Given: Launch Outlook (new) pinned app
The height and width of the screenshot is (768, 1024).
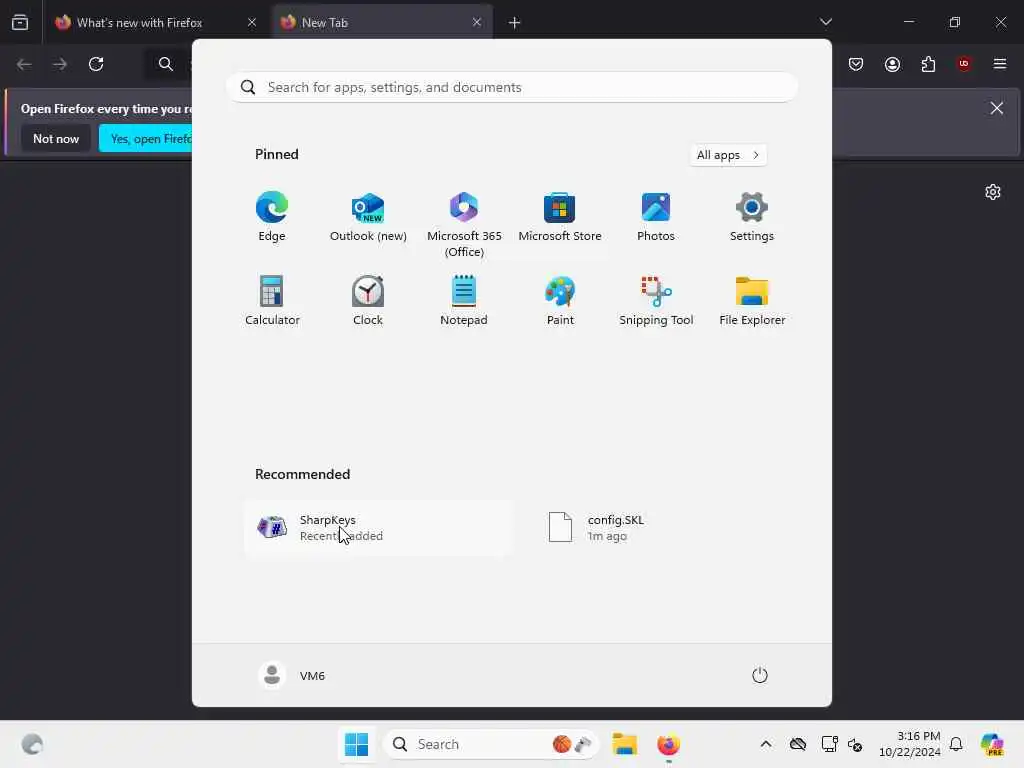Looking at the screenshot, I should (368, 217).
